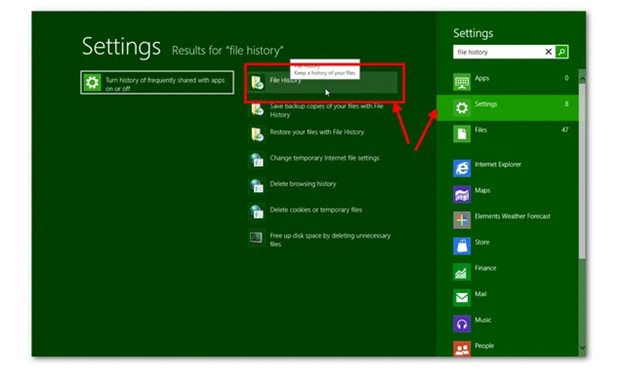Open the Mail app icon
Viewport: 620px width, 377px height.
[x=462, y=297]
